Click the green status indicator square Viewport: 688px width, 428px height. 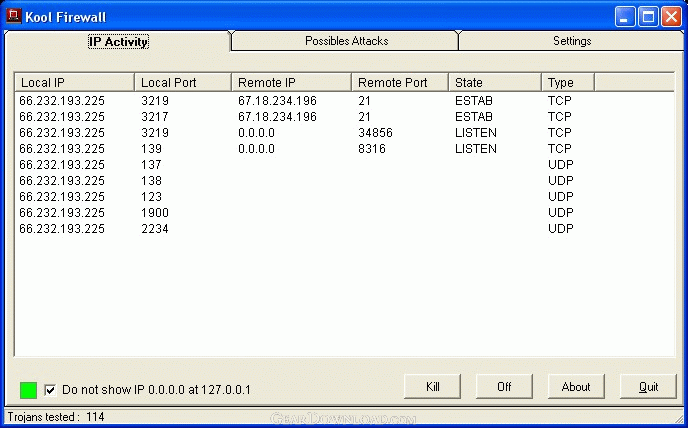[29, 390]
